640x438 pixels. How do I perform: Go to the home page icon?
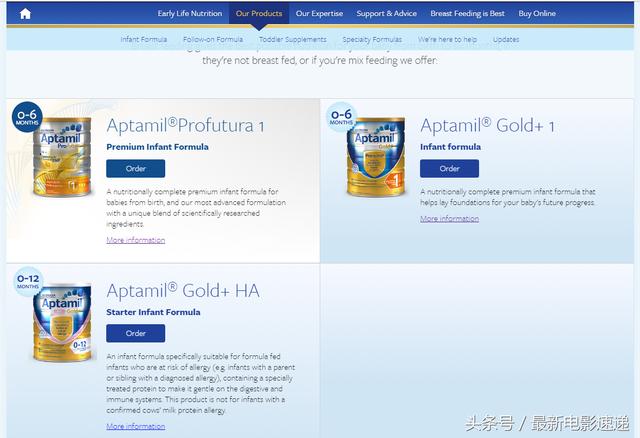[x=25, y=14]
